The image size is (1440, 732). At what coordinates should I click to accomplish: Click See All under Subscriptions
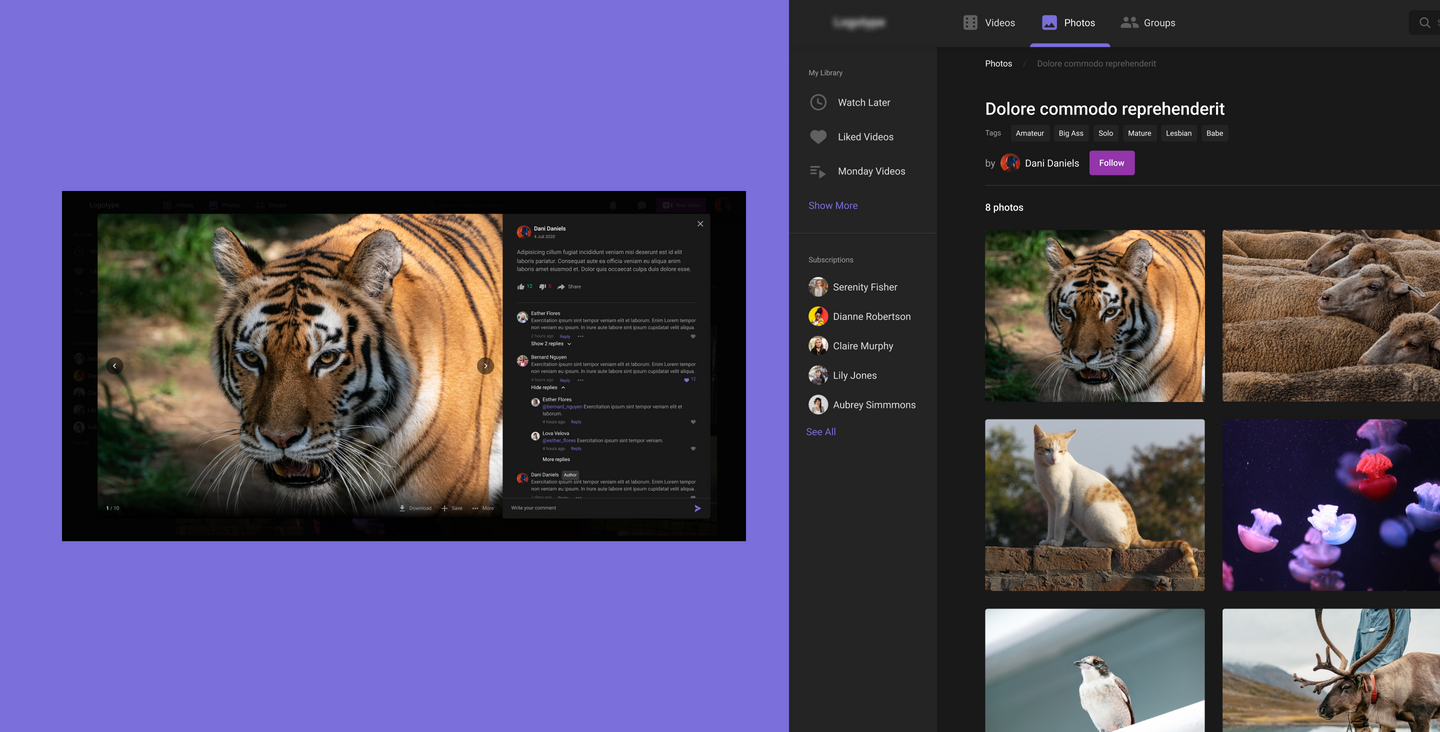click(x=821, y=432)
